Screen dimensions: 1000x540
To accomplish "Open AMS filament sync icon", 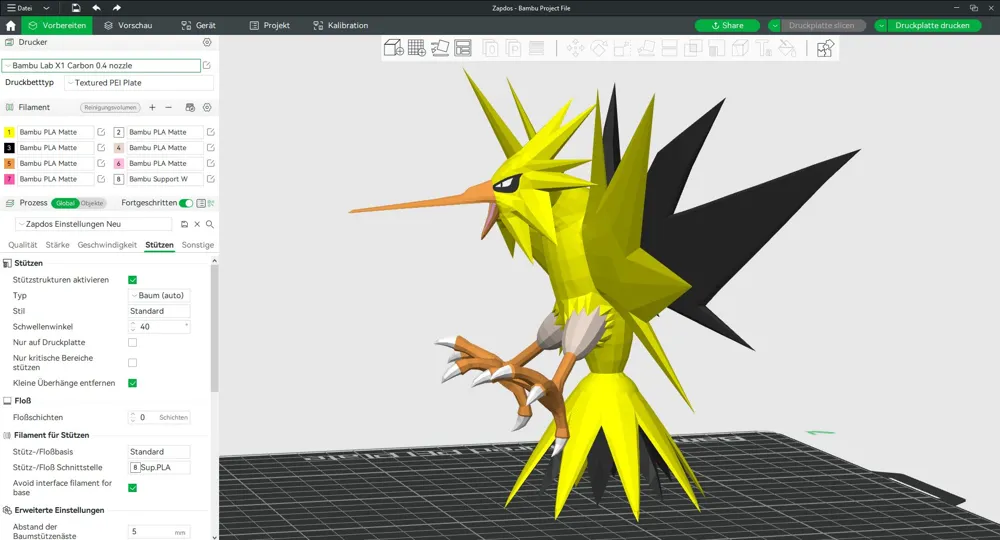I will click(189, 107).
